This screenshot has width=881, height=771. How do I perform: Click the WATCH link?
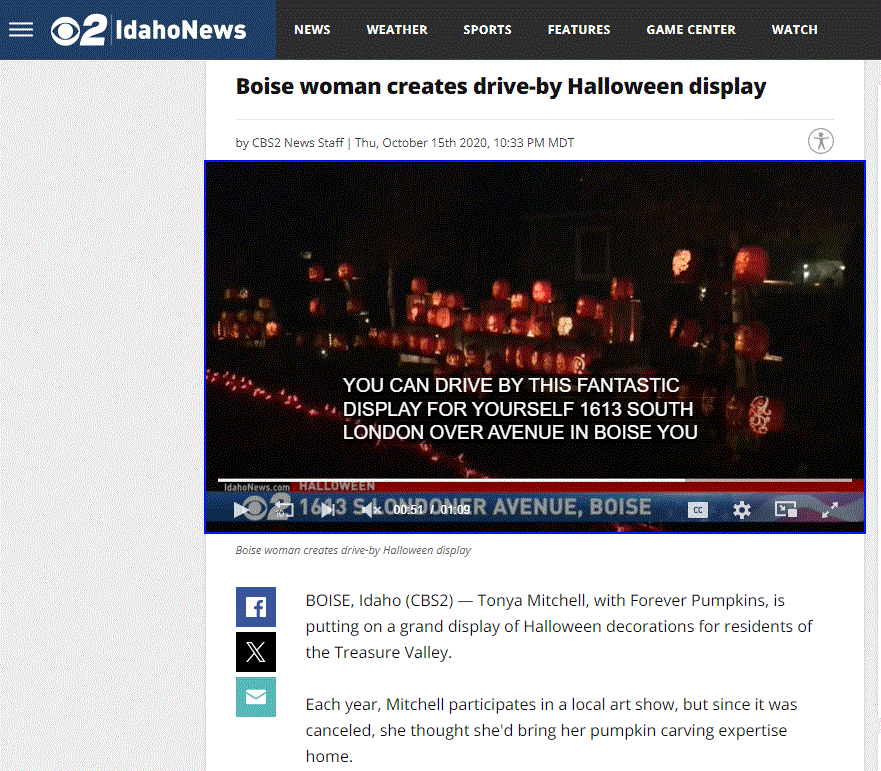pos(794,30)
